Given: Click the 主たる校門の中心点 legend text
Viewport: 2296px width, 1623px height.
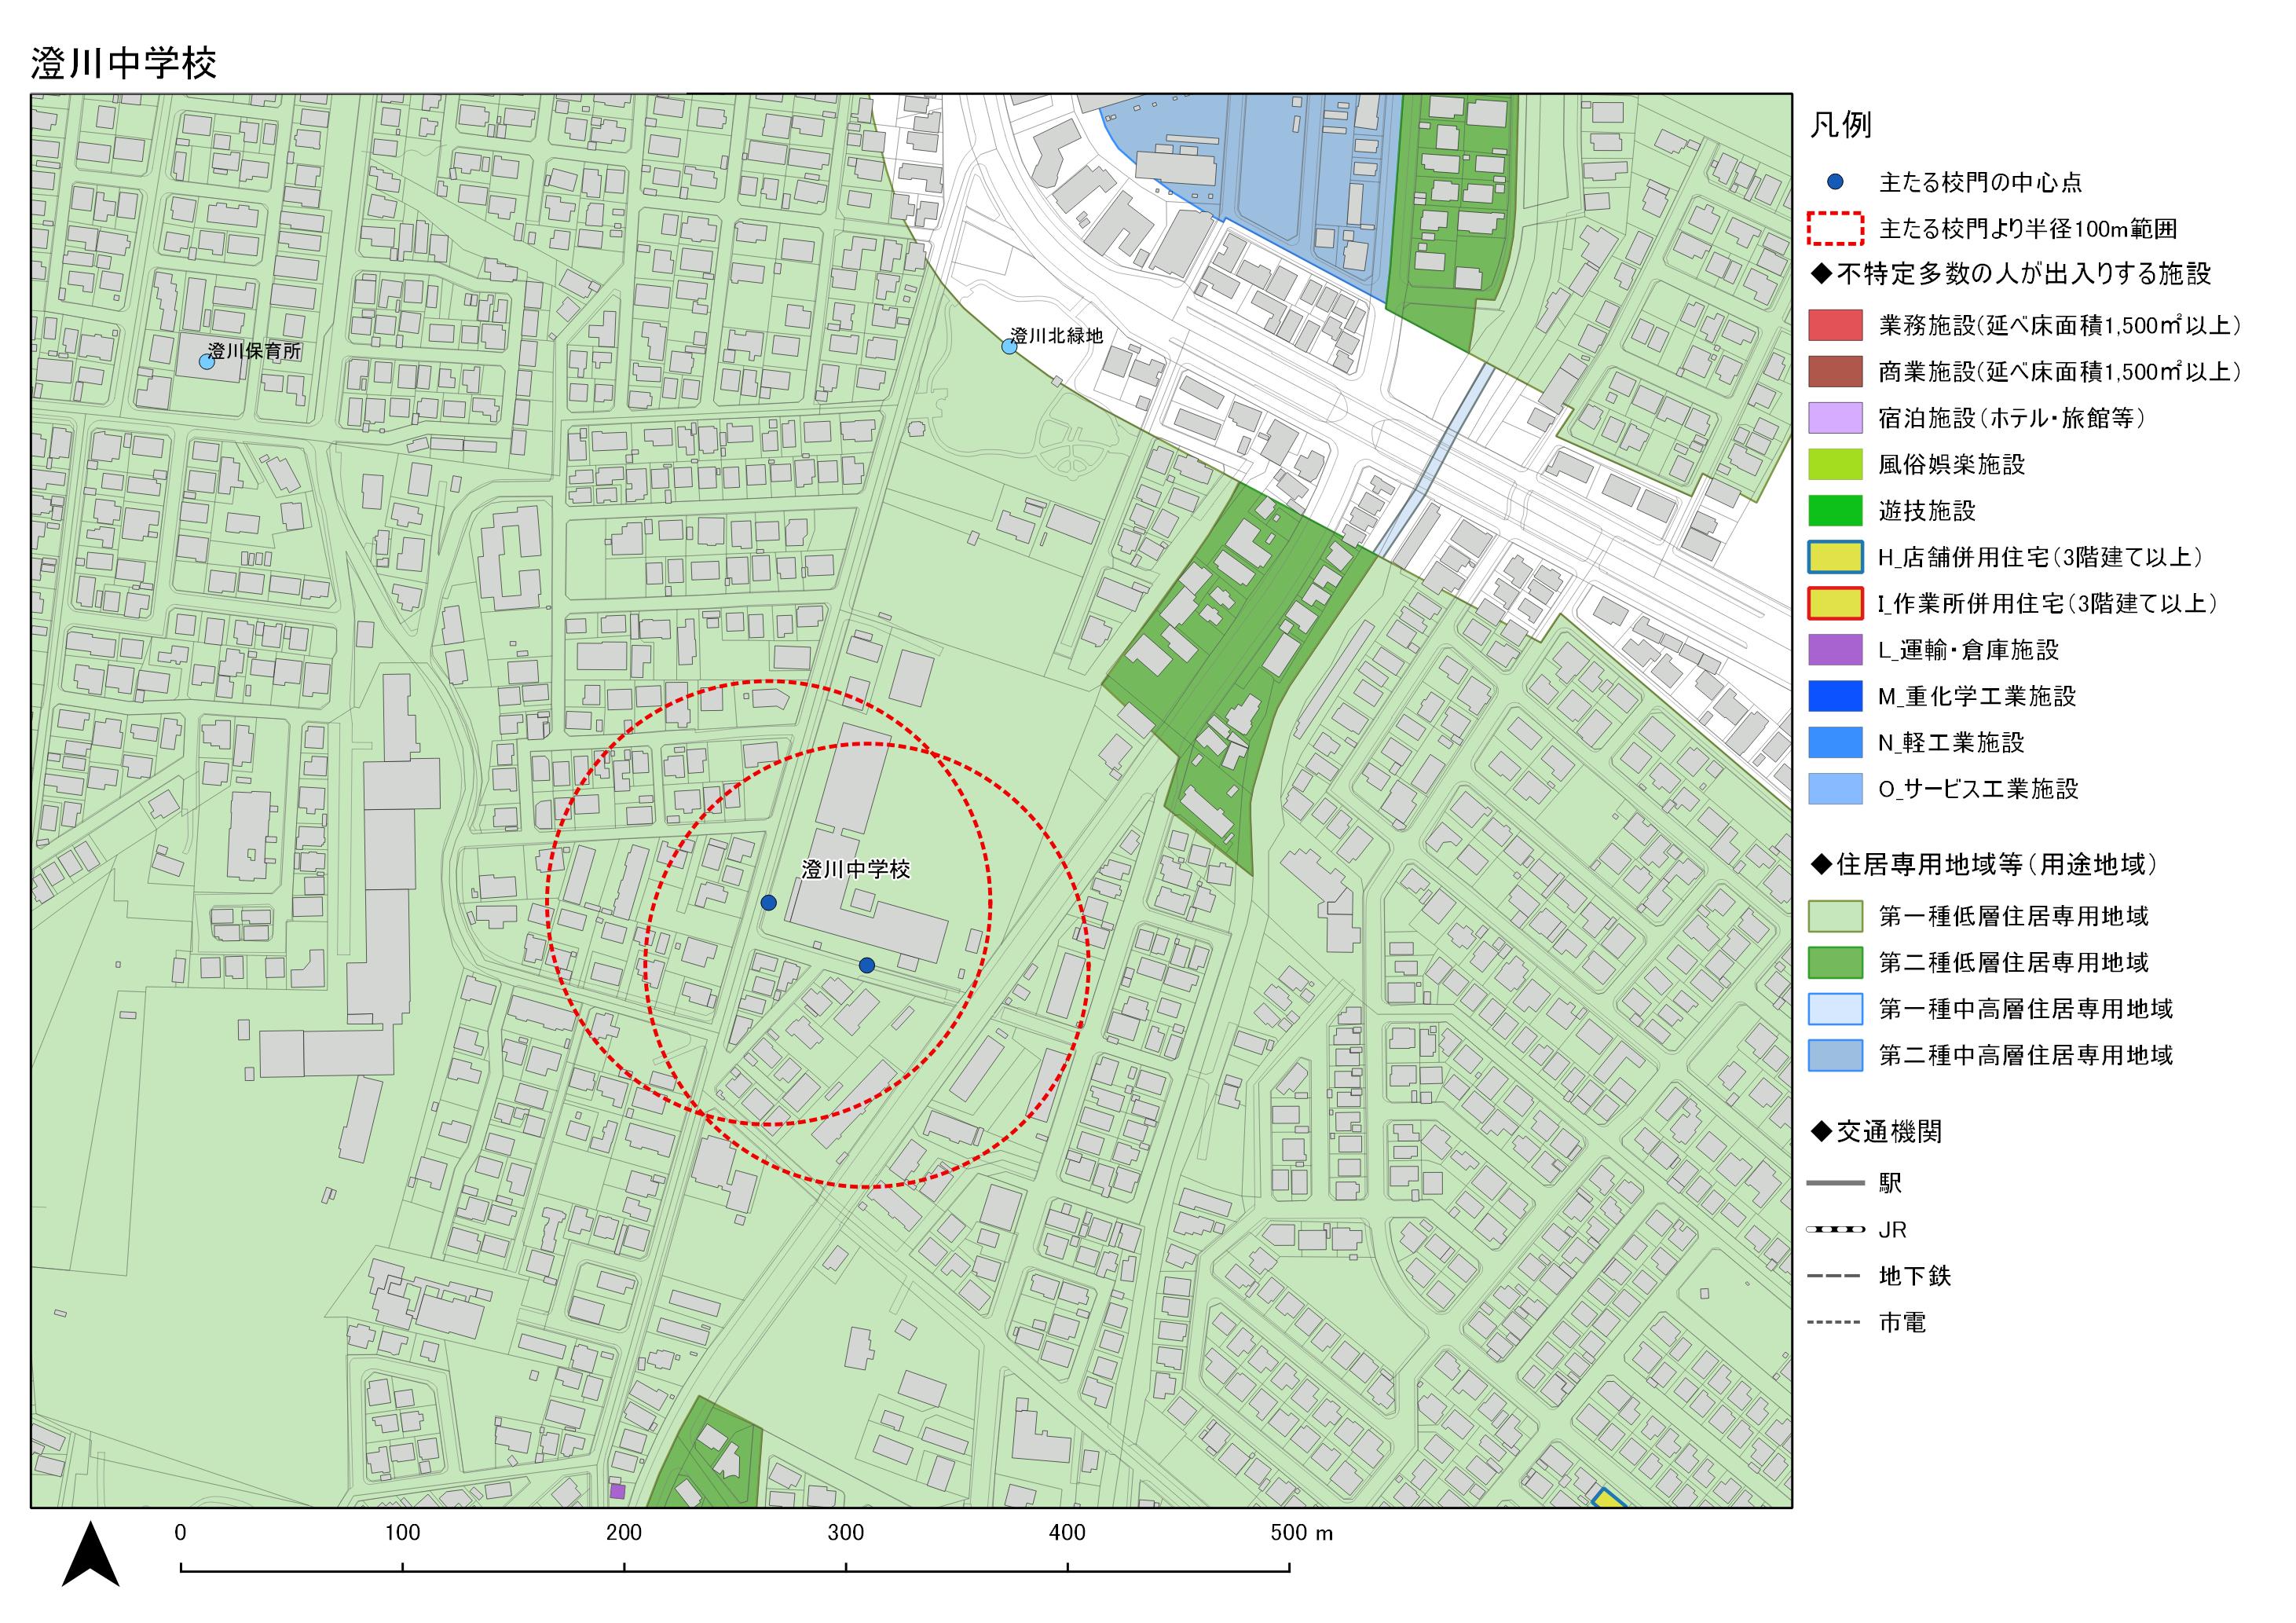Looking at the screenshot, I should 1980,182.
